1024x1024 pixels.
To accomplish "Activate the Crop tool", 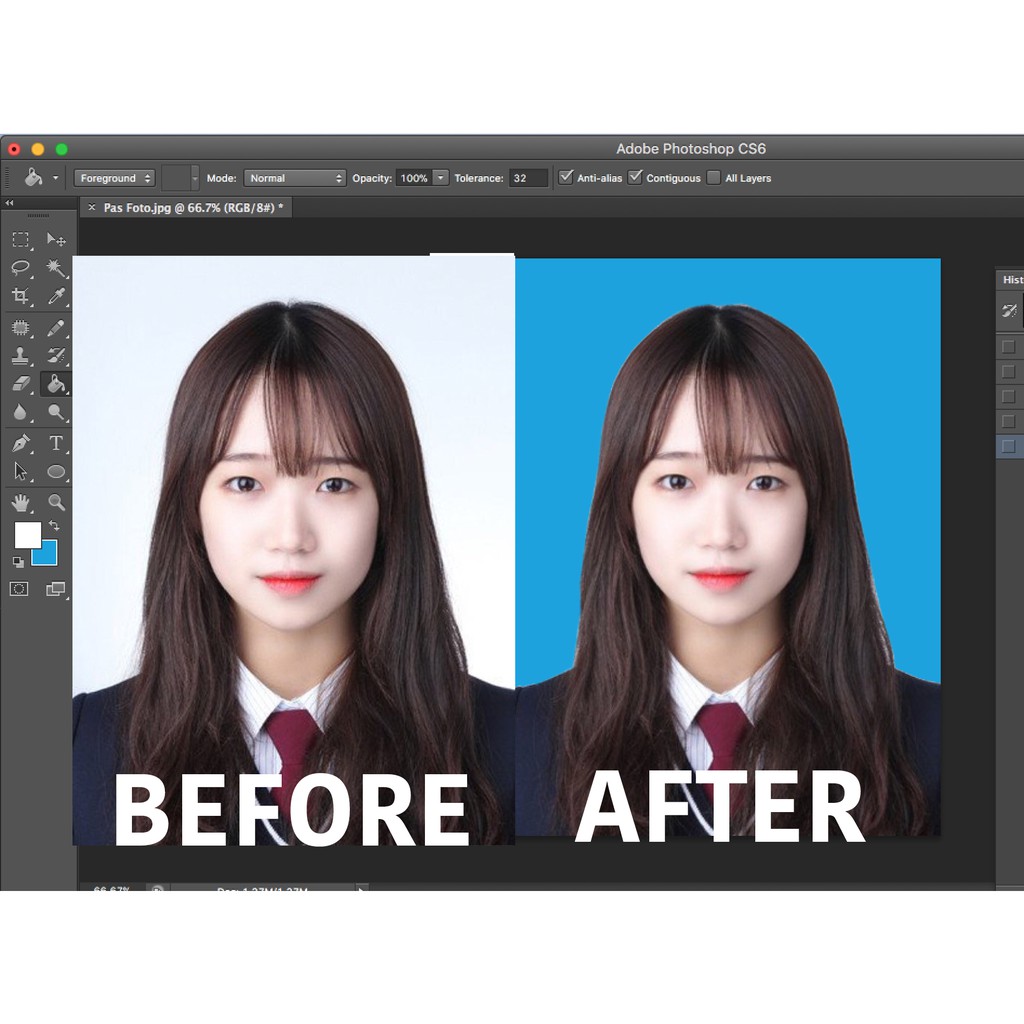I will pos(22,295).
